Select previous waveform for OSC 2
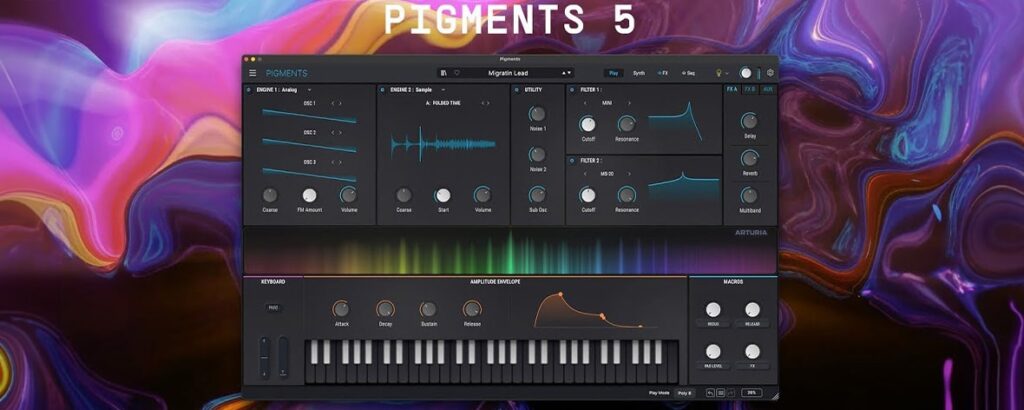Viewport: 1024px width, 410px height. point(332,133)
